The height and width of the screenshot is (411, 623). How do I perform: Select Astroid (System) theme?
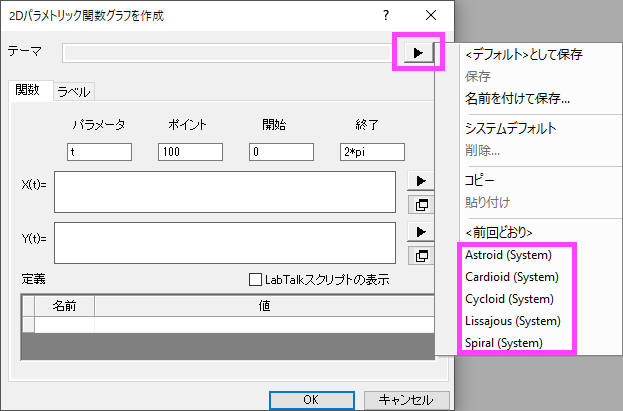pos(509,255)
